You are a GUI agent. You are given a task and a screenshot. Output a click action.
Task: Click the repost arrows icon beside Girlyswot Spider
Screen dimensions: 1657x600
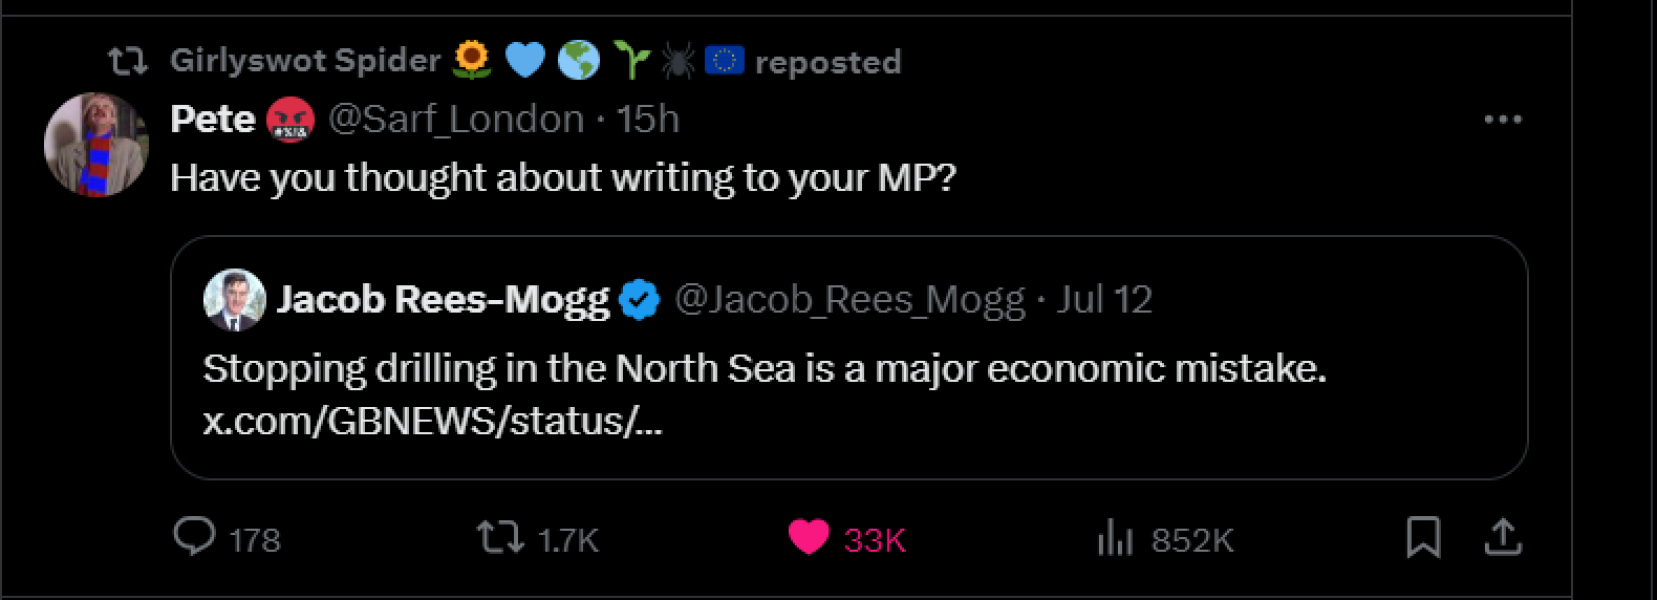[126, 60]
